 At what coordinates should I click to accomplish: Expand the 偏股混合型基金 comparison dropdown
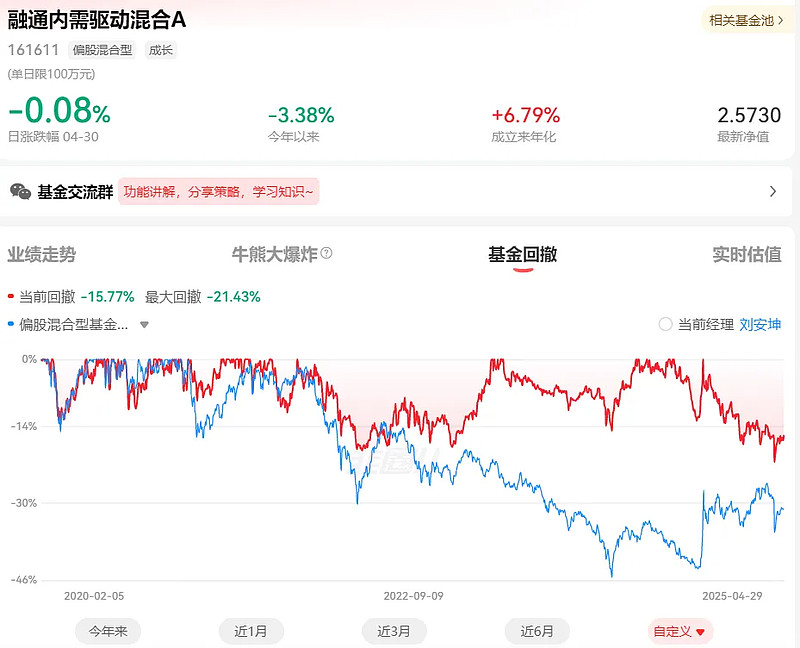(144, 325)
